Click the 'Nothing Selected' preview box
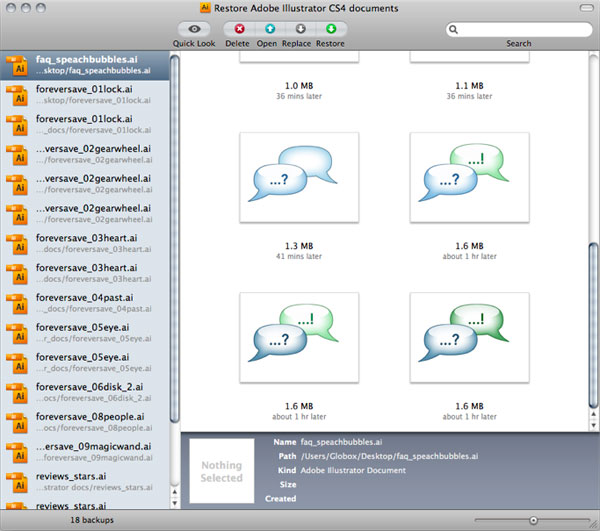 [222, 471]
